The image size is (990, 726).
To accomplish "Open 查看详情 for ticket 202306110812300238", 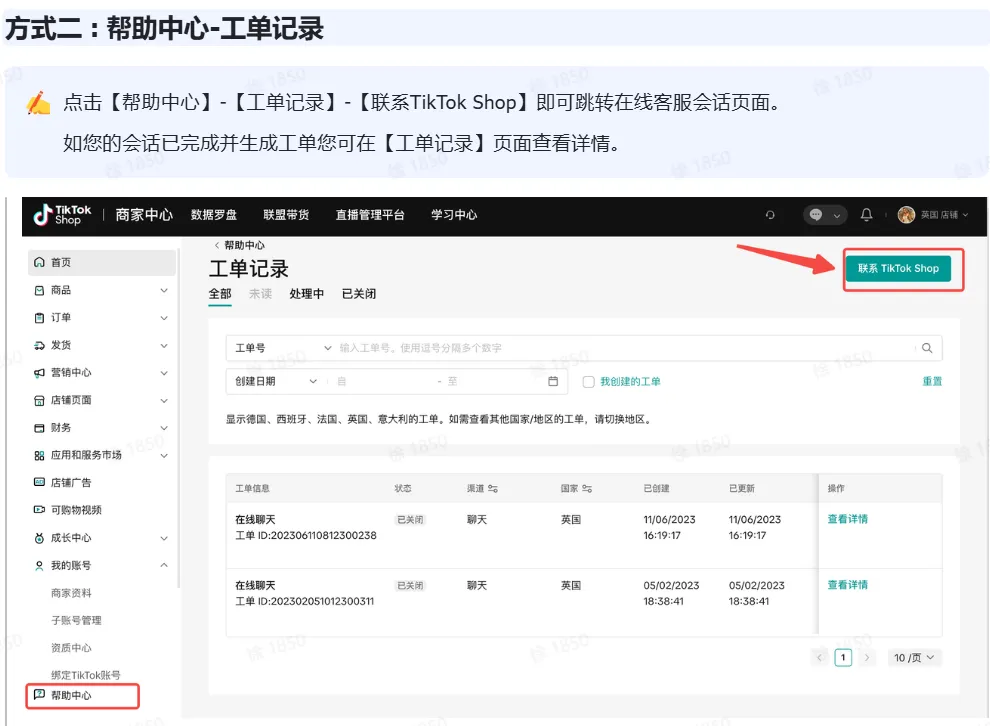I will coord(847,519).
